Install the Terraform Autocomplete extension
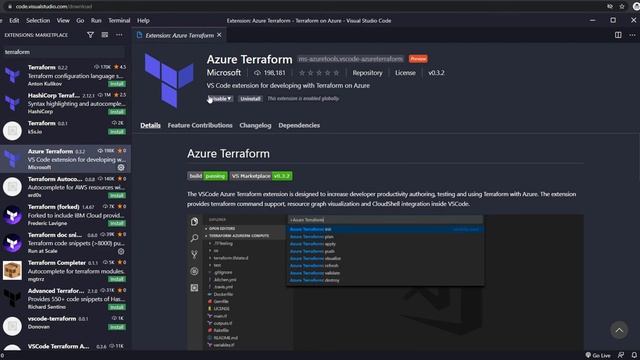 117,196
